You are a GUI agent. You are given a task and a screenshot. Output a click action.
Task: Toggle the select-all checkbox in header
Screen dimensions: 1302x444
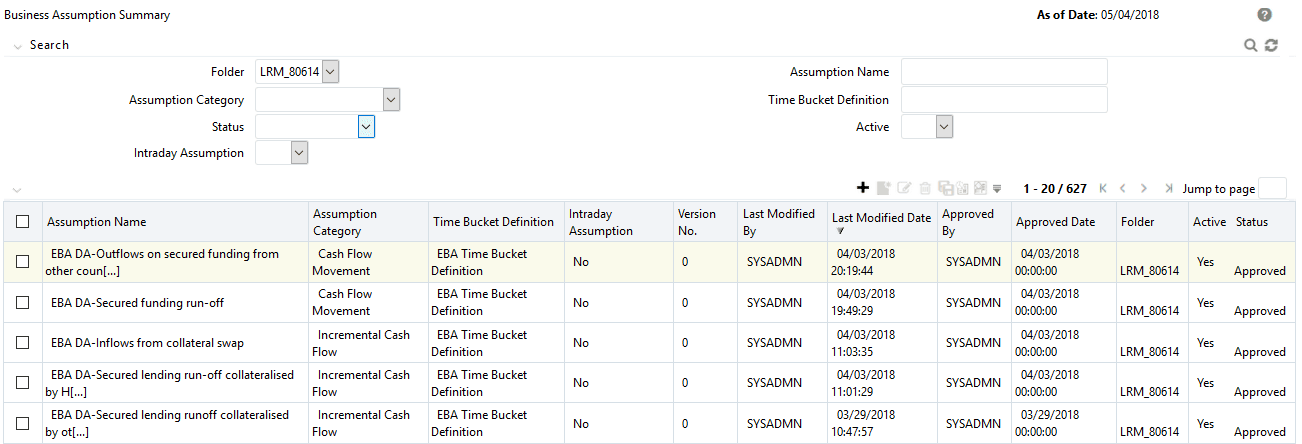coord(23,222)
